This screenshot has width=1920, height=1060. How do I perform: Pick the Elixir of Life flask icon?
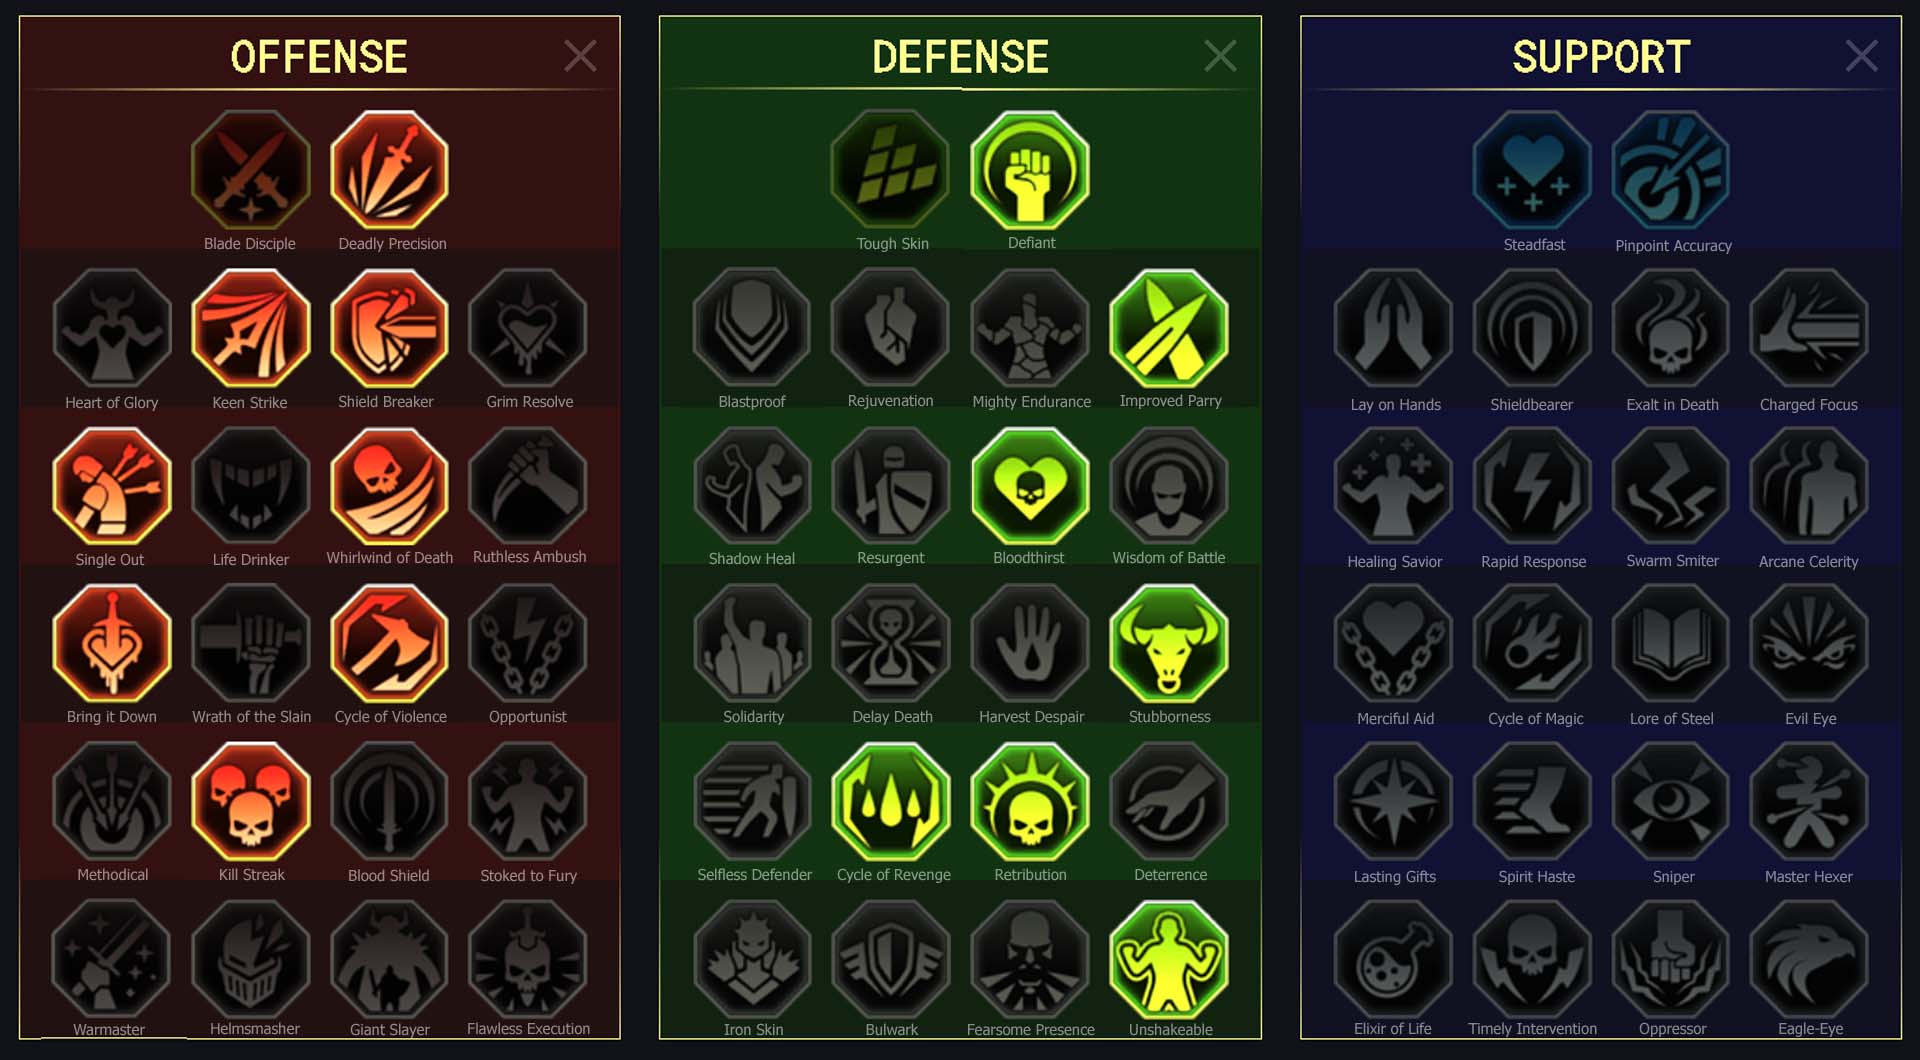[1393, 960]
